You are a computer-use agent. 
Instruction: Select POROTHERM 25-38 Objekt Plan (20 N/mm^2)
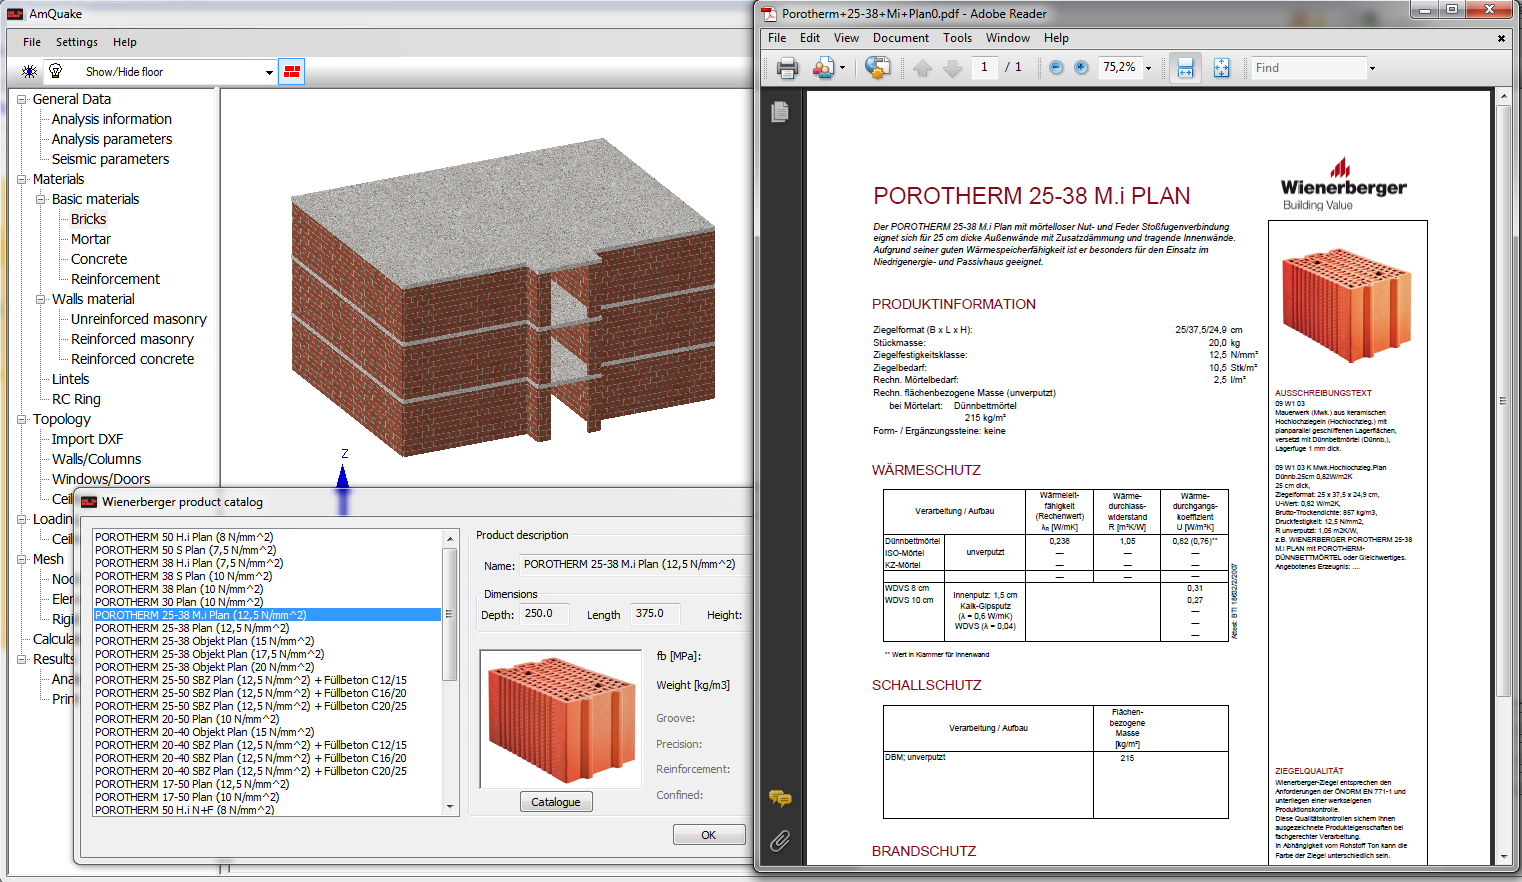204,667
